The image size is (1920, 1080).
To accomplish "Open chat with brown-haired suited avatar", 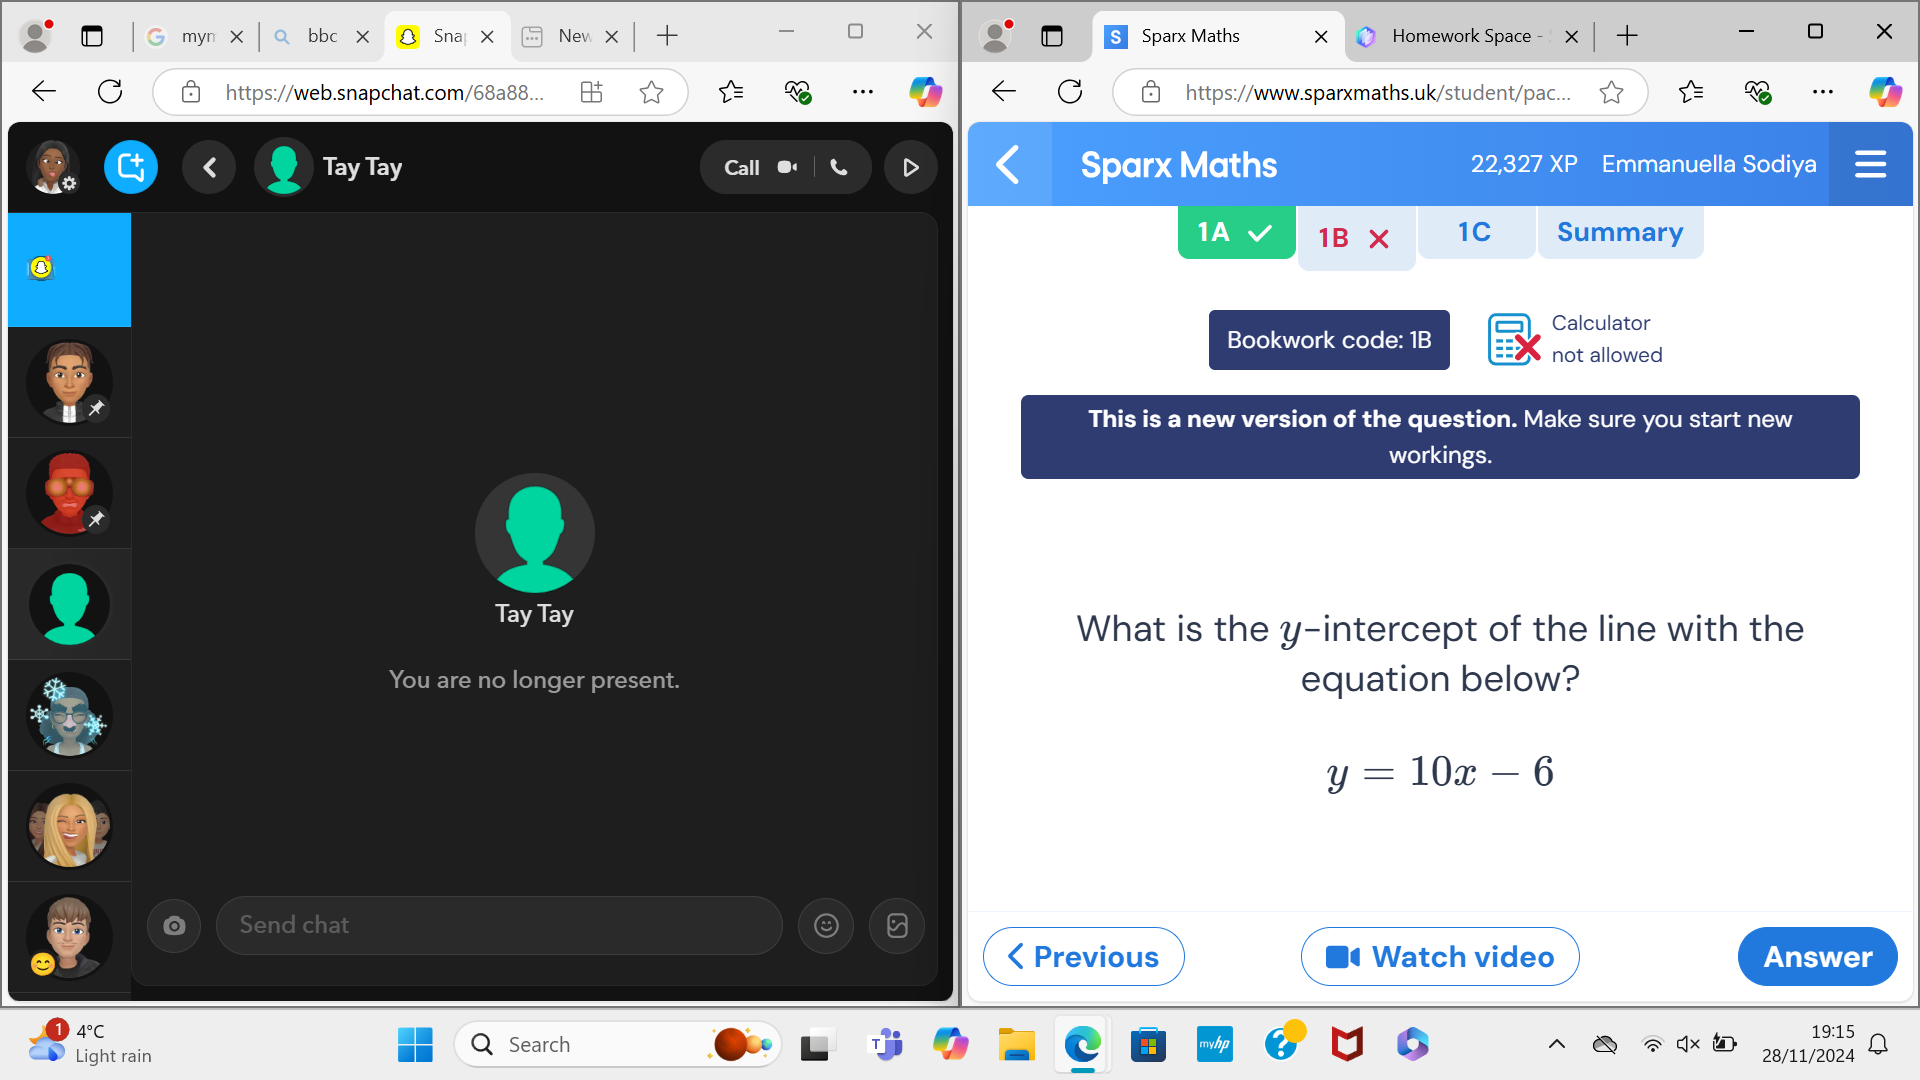I will [69, 382].
